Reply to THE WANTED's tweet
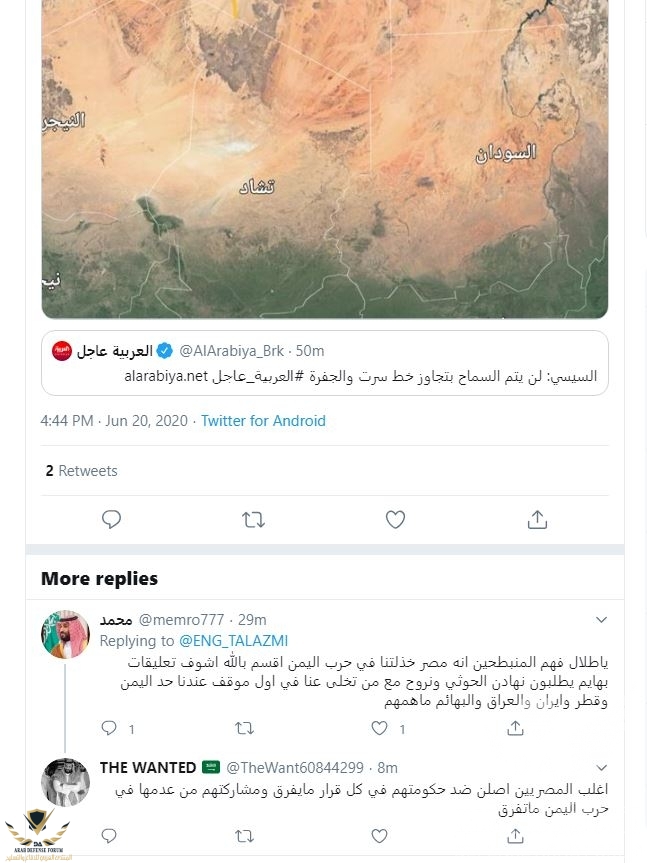Screen dimensions: 647x863 [x=110, y=835]
